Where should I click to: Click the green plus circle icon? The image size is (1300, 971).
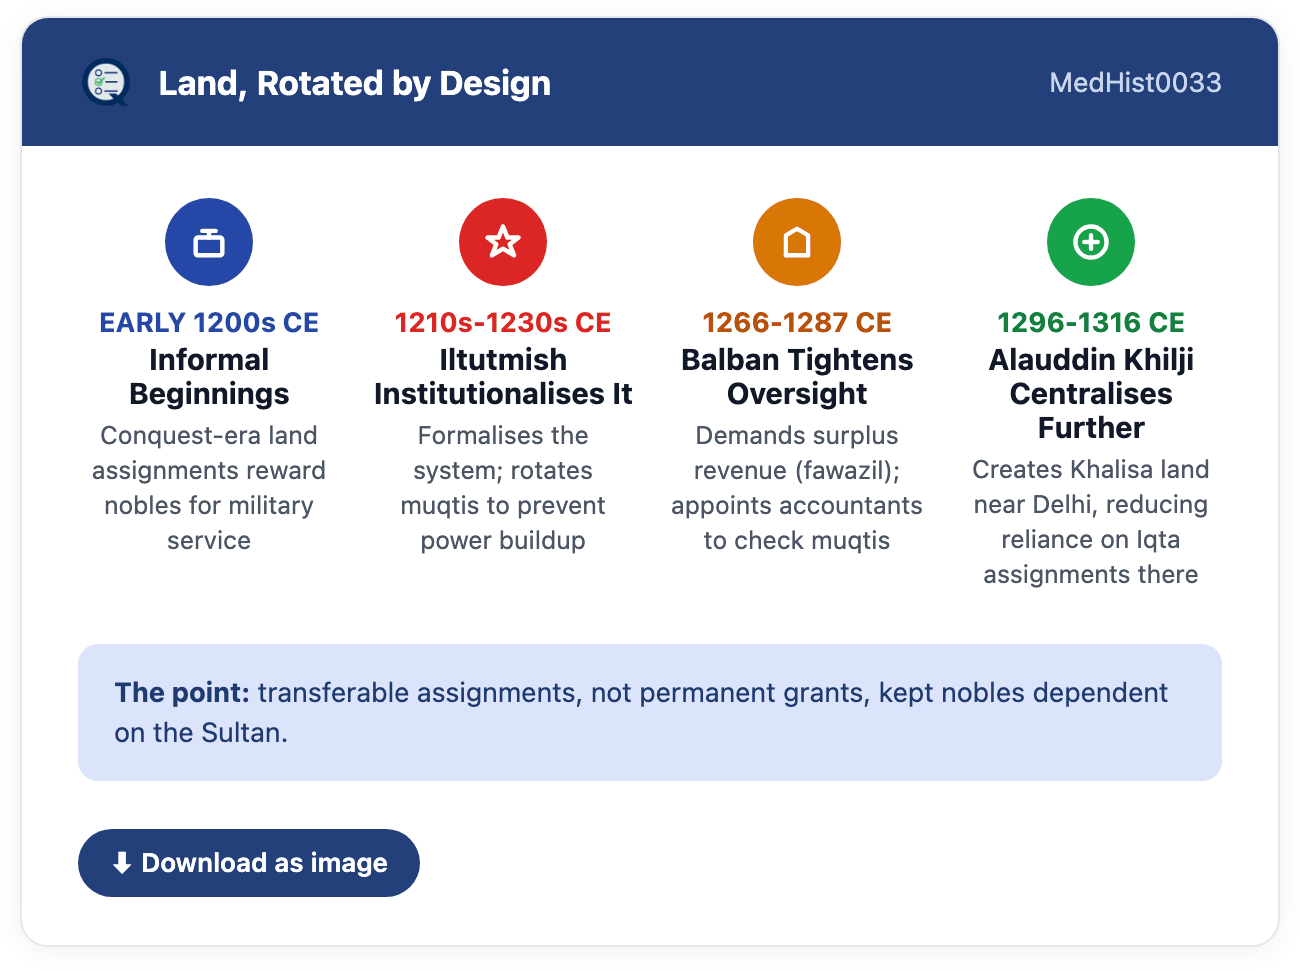pyautogui.click(x=1091, y=242)
